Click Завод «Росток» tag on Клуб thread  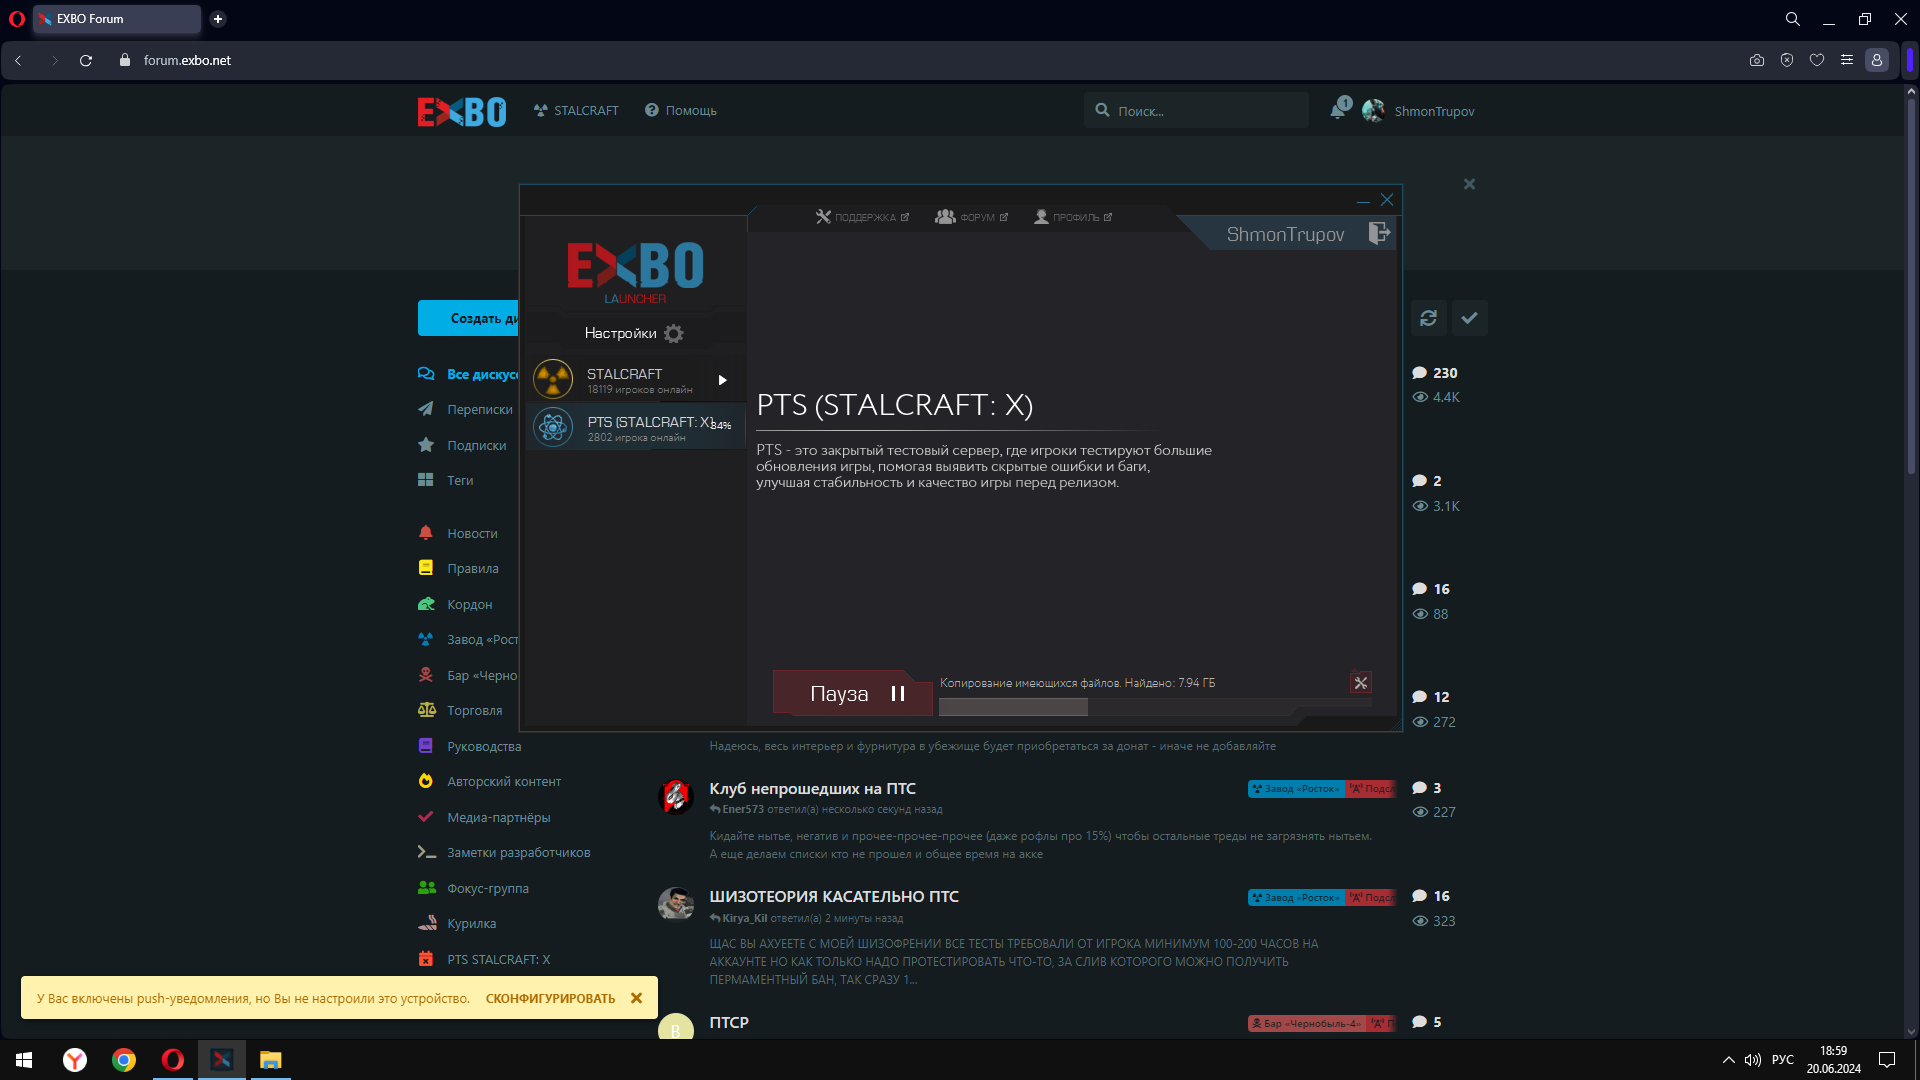1296,788
